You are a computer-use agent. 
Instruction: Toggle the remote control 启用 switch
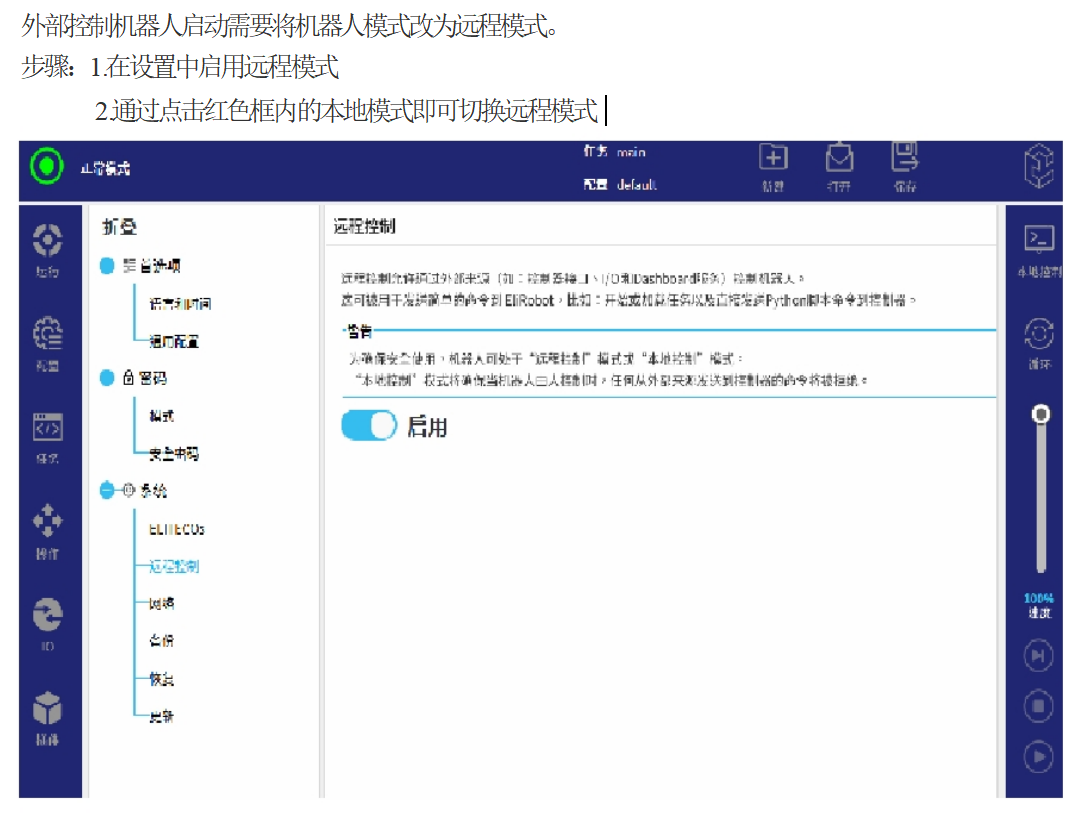click(368, 426)
